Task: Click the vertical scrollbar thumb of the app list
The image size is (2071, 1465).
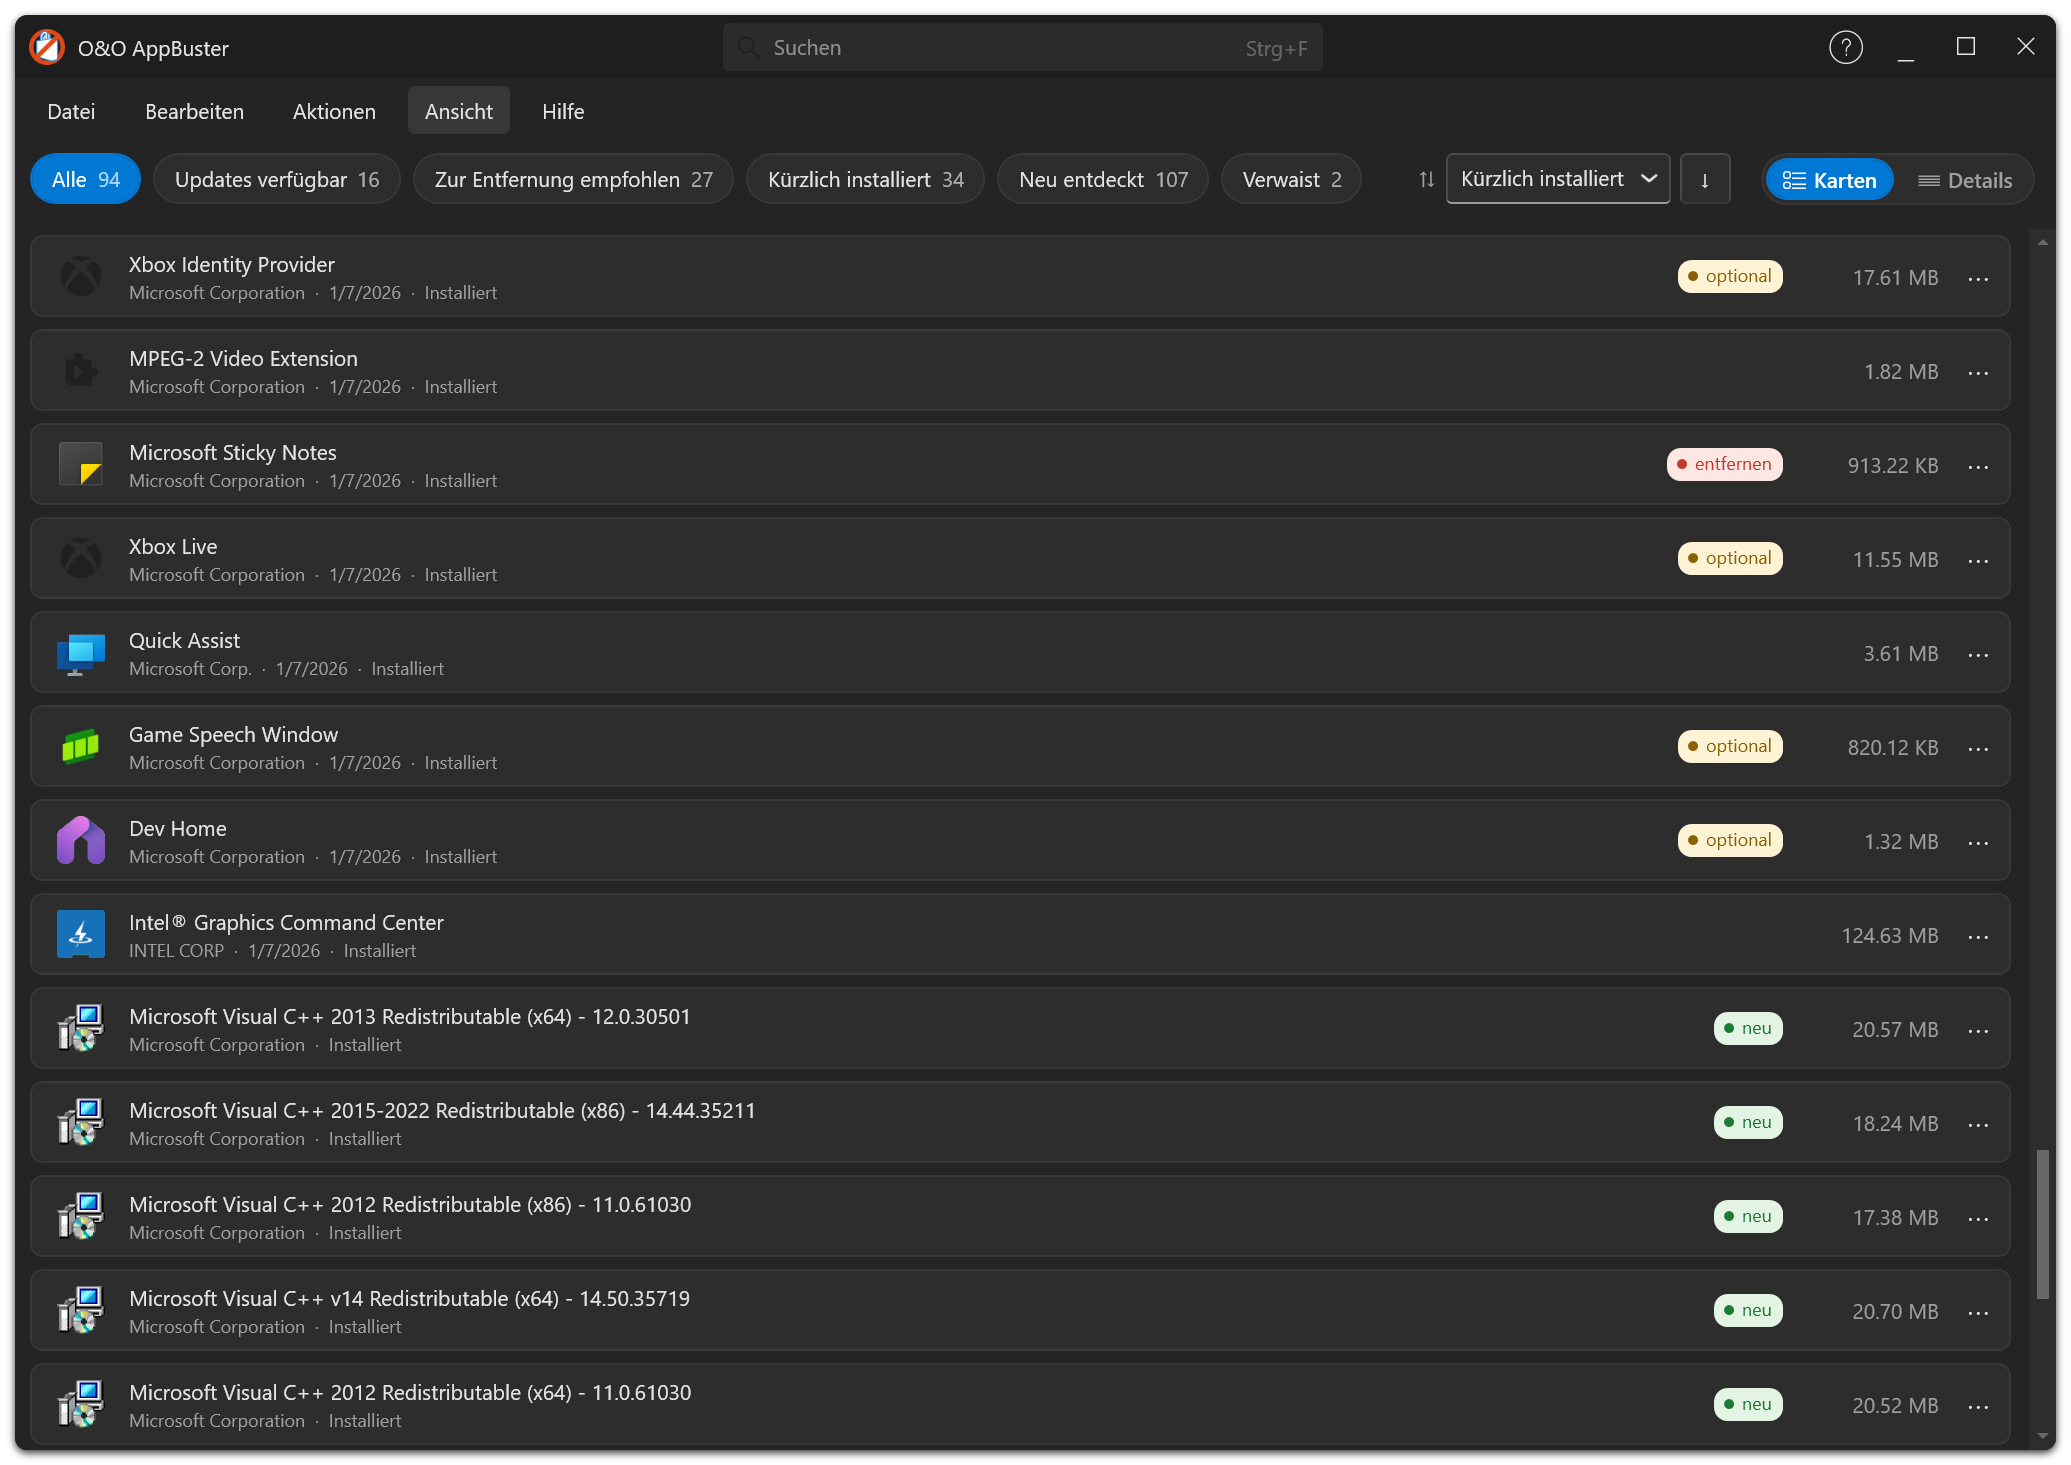Action: click(2043, 1224)
